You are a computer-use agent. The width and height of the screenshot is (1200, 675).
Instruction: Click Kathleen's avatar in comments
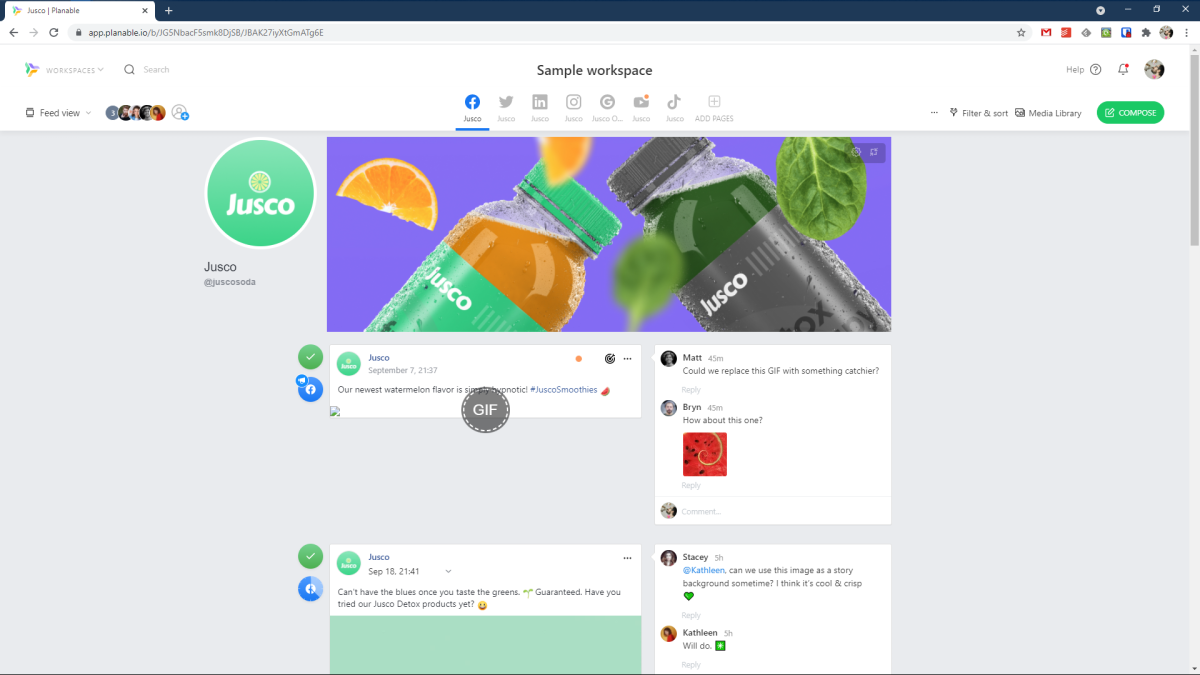[669, 634]
